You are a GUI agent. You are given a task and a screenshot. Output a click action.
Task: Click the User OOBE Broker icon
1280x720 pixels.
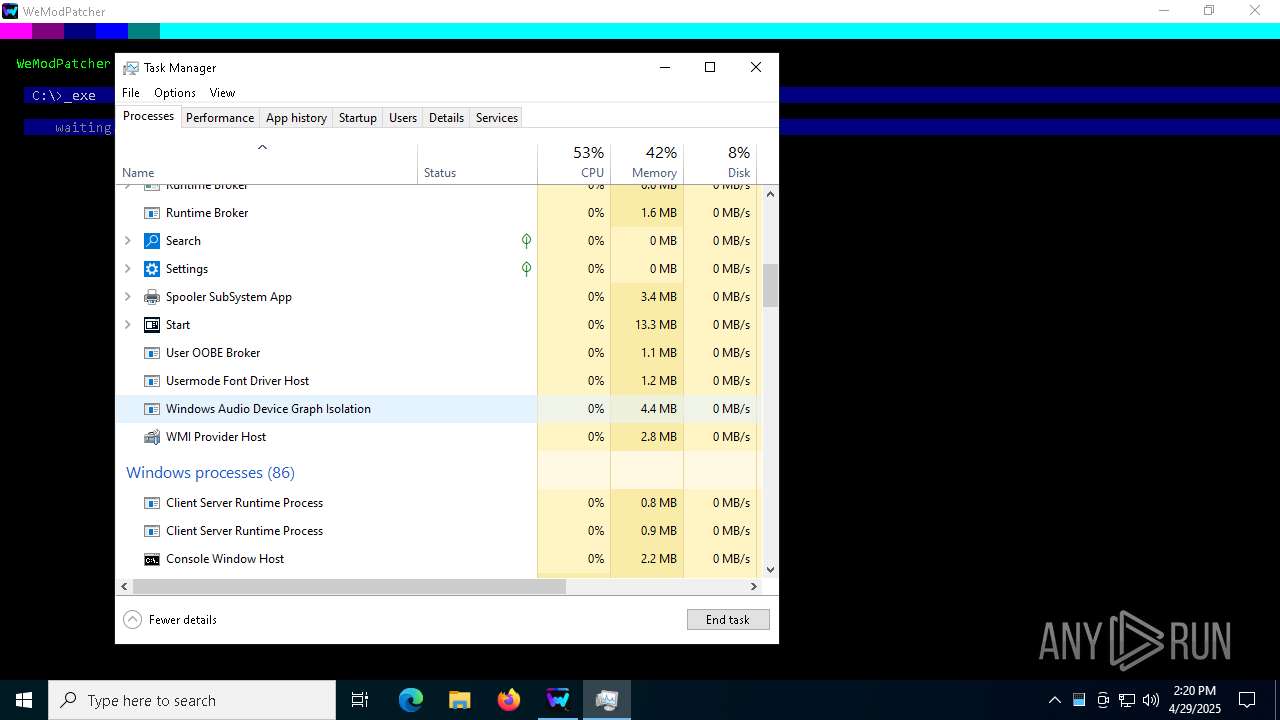tap(152, 353)
